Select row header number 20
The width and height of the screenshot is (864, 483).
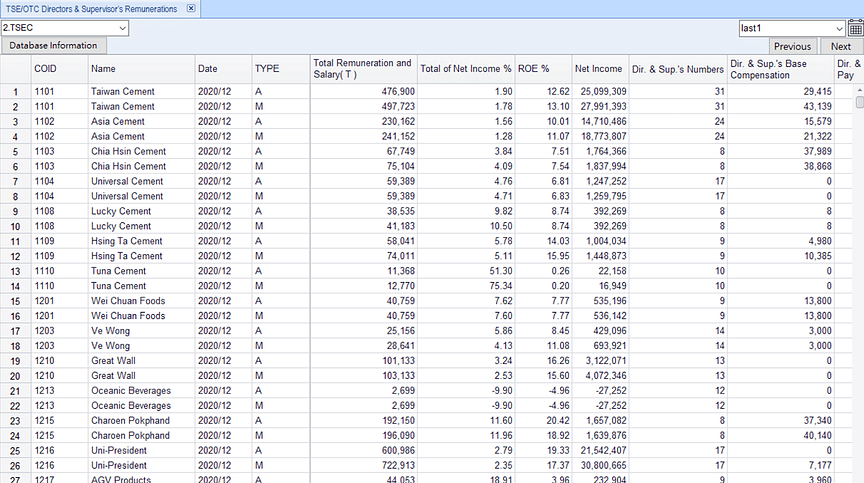[x=15, y=376]
